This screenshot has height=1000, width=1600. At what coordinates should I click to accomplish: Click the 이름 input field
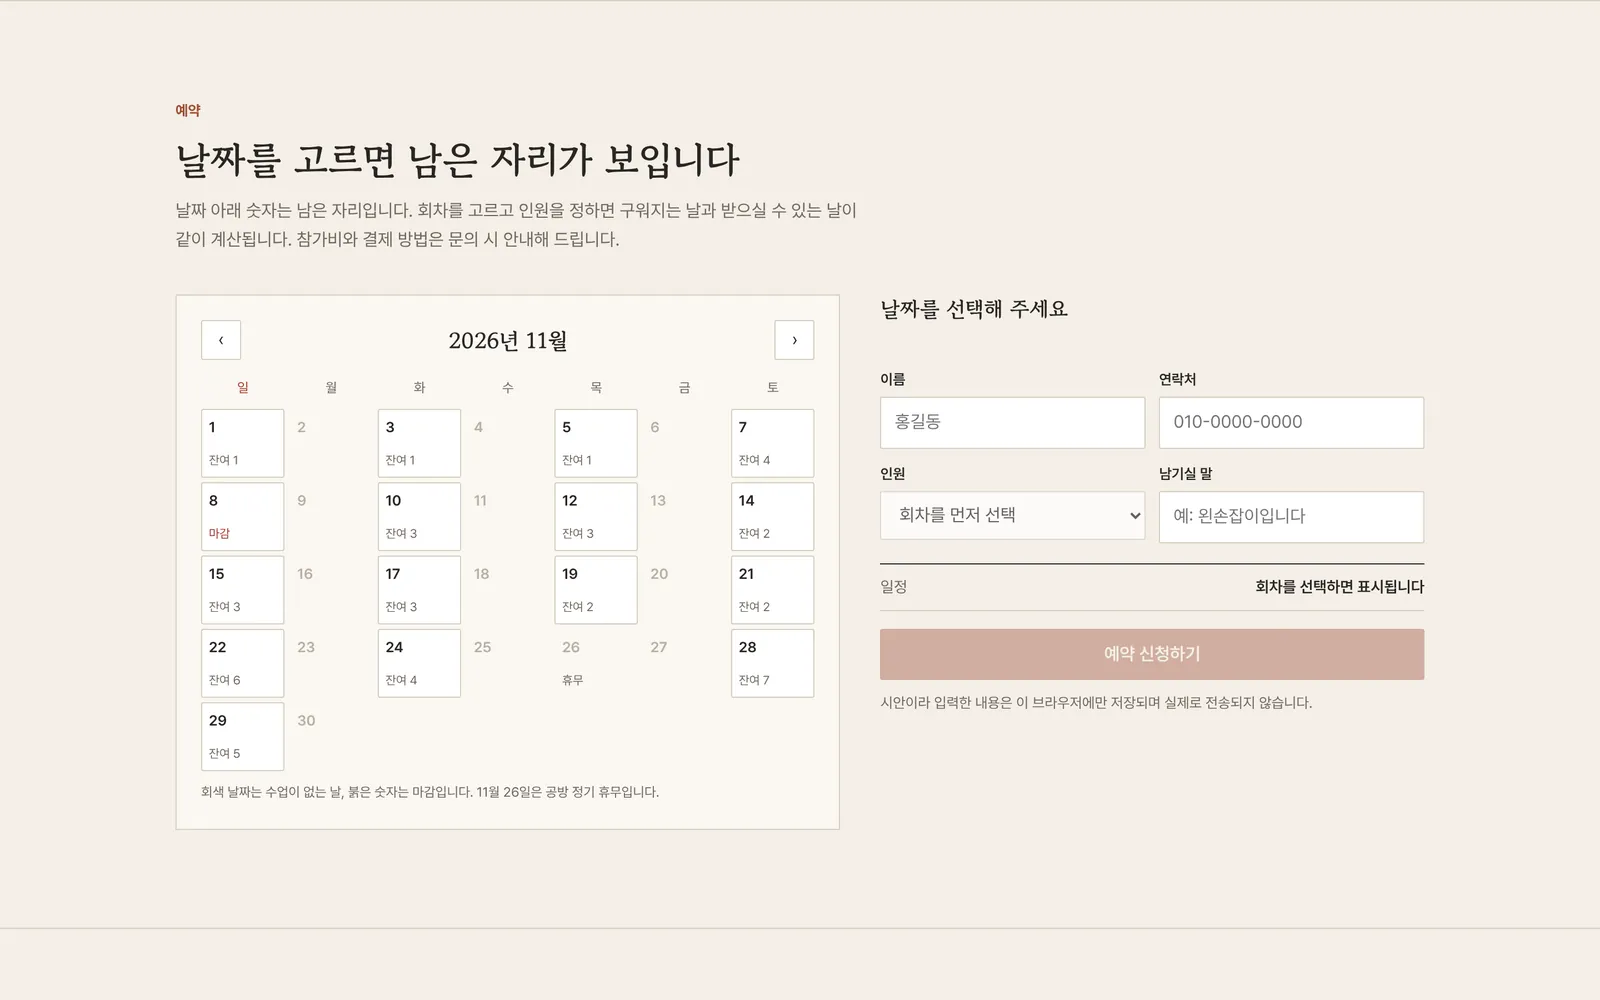point(1012,422)
